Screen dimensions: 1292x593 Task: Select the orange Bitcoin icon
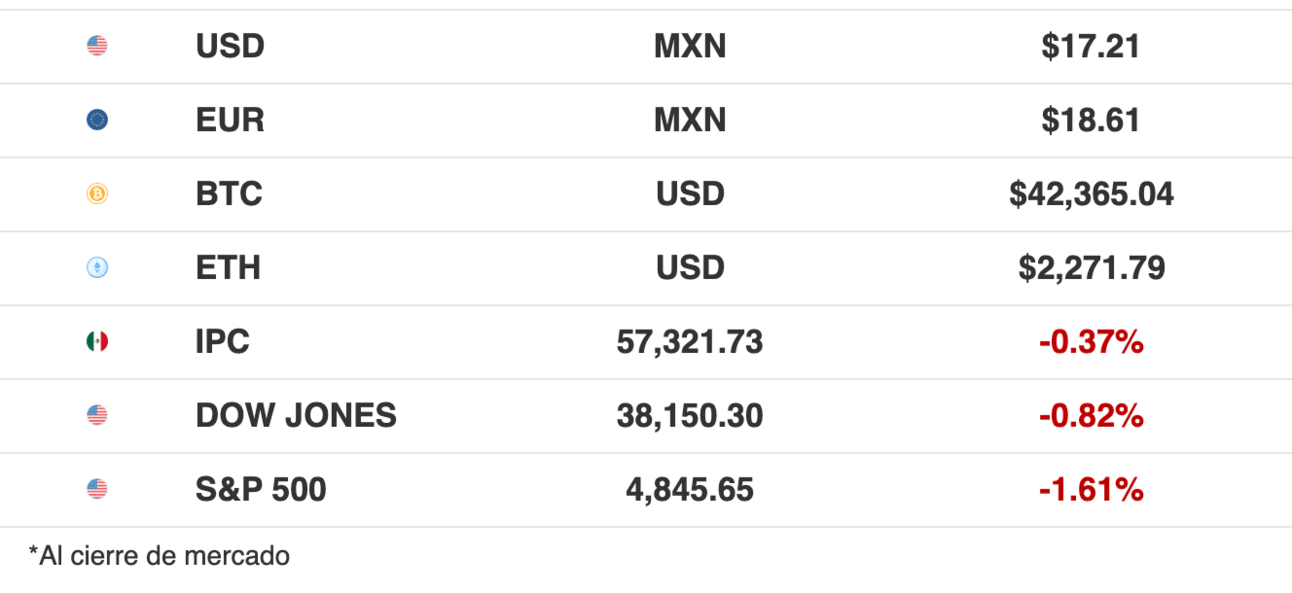97,194
